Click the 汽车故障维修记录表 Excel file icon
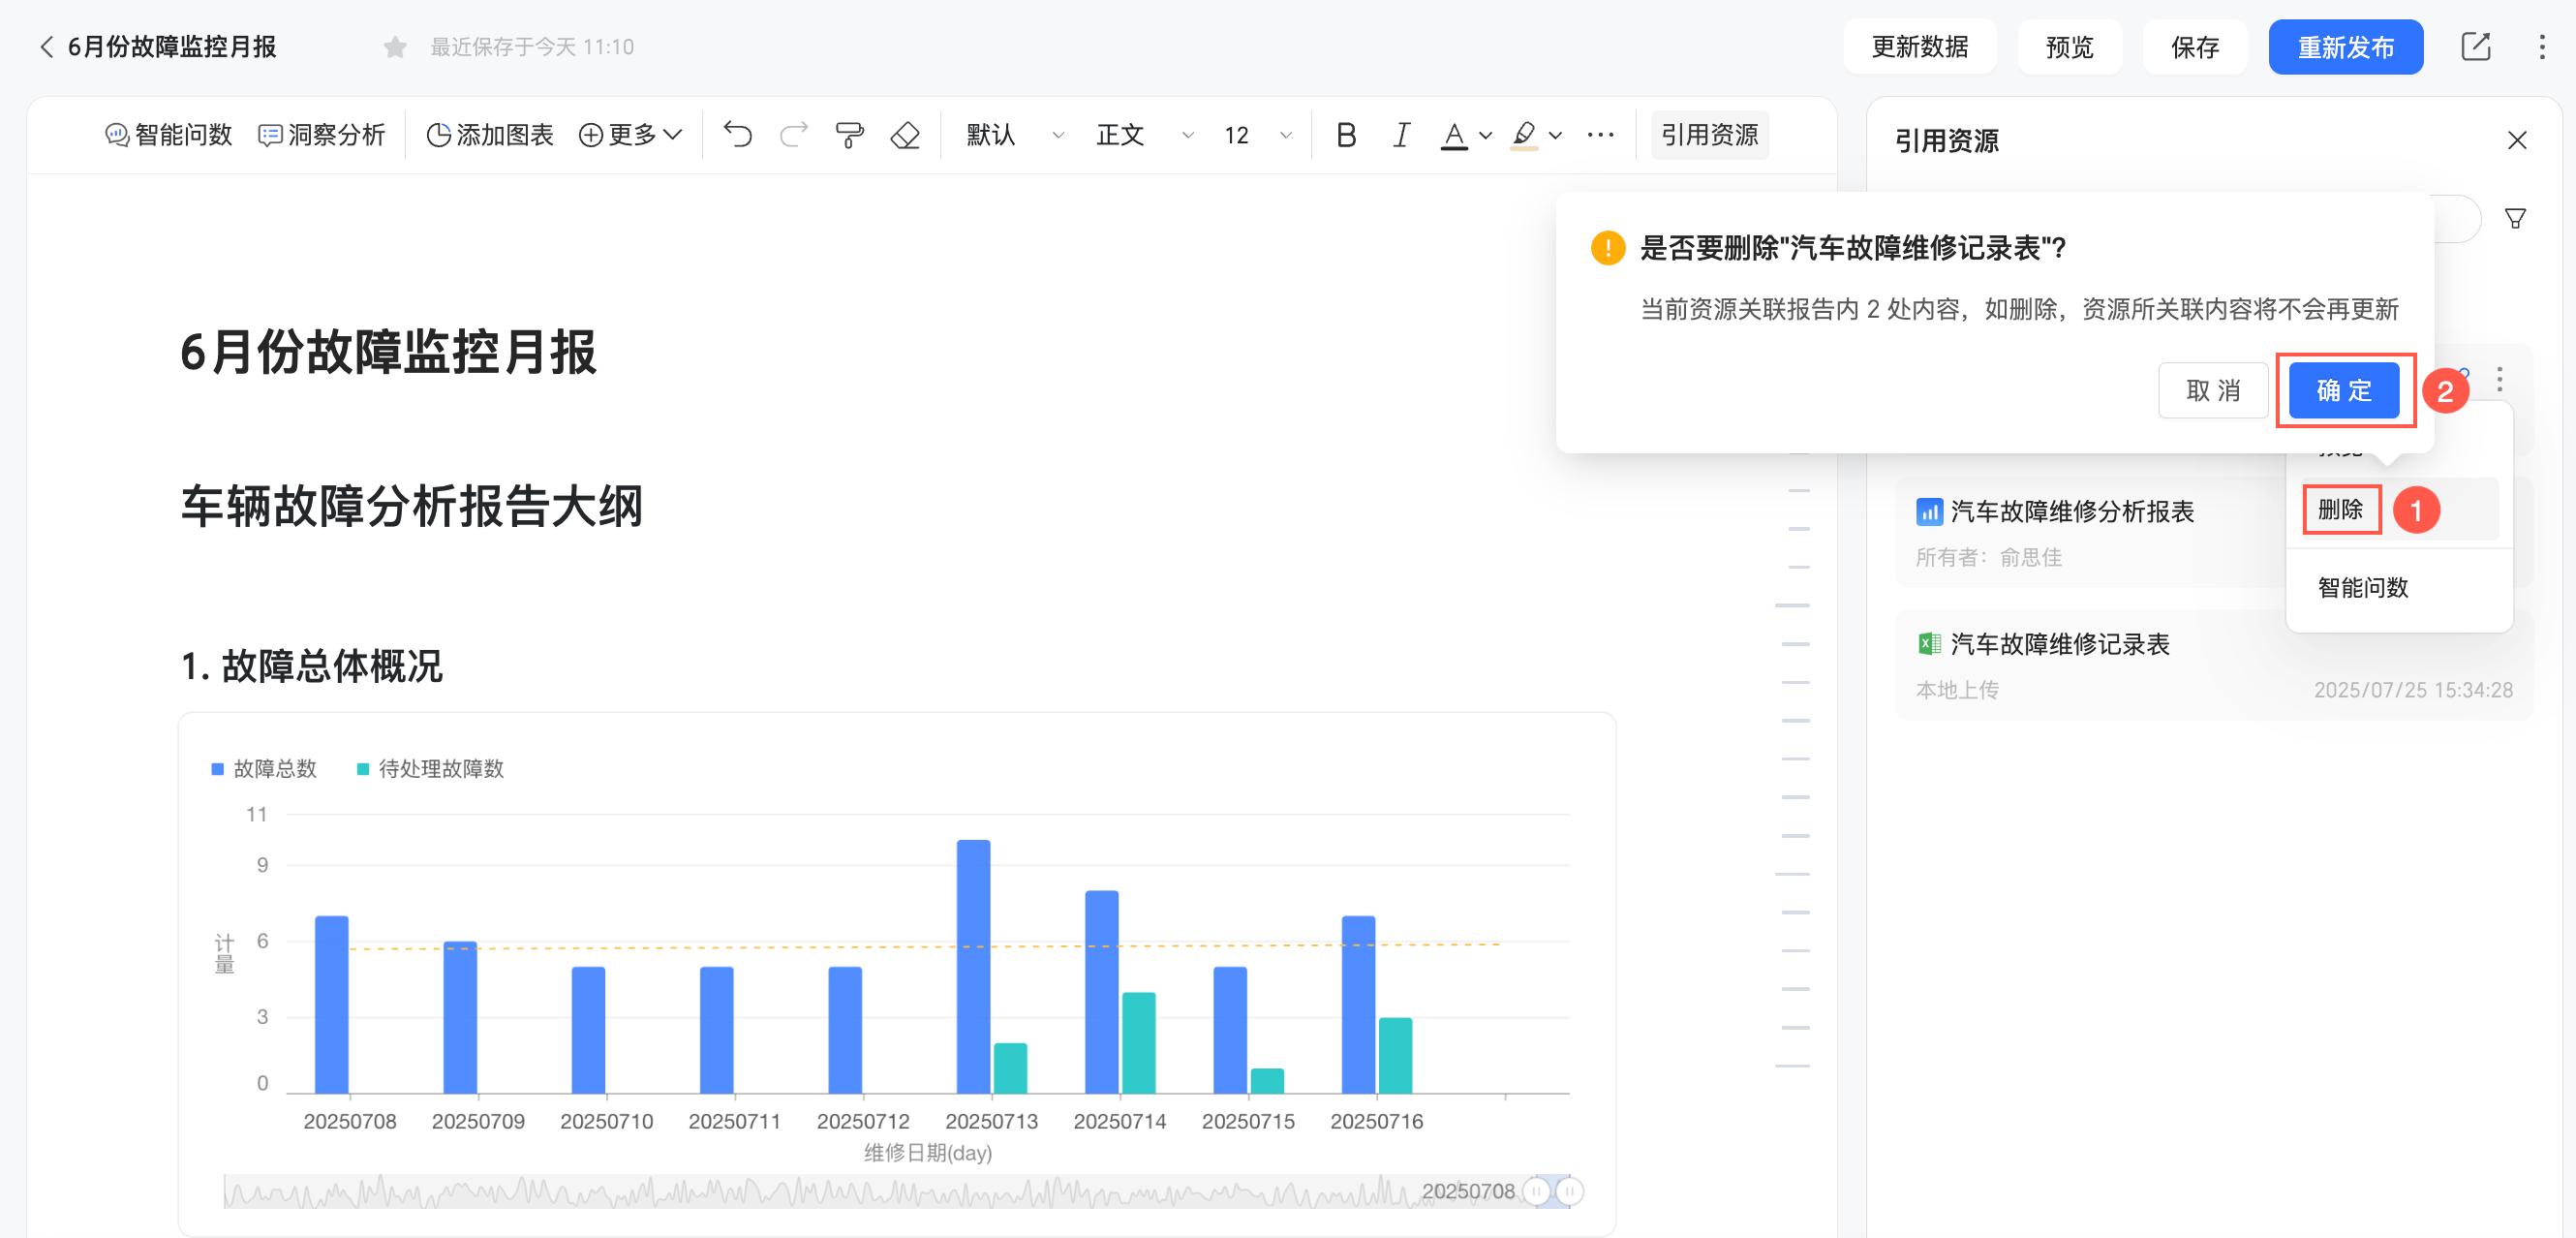2576x1238 pixels. click(1929, 645)
